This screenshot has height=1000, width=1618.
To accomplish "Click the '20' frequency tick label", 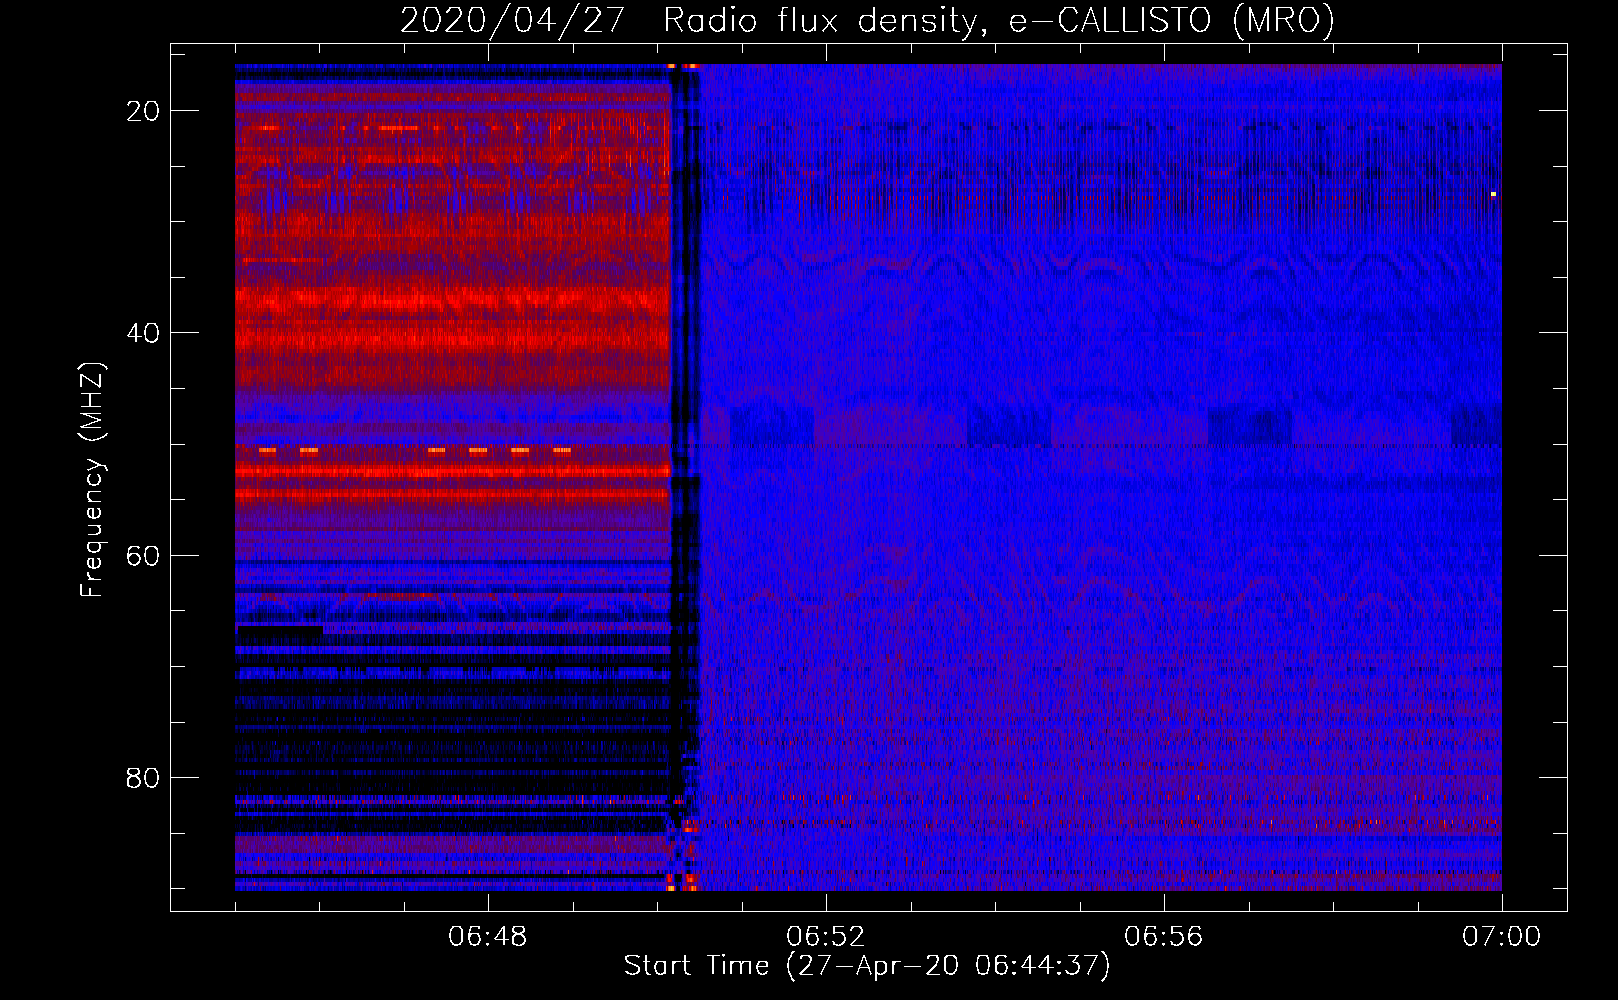I will pyautogui.click(x=143, y=111).
